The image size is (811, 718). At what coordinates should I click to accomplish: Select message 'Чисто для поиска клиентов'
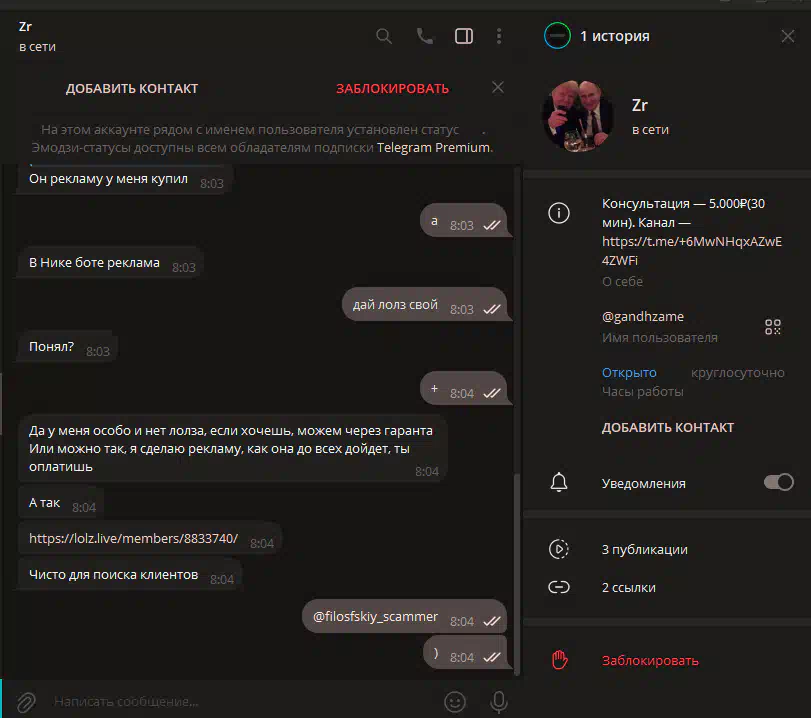[x=129, y=575]
